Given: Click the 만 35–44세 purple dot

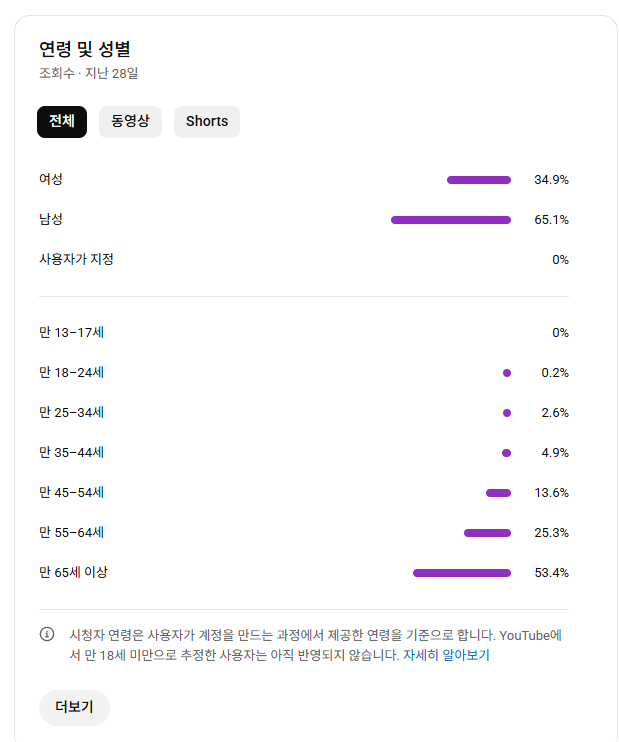Looking at the screenshot, I should pos(507,453).
